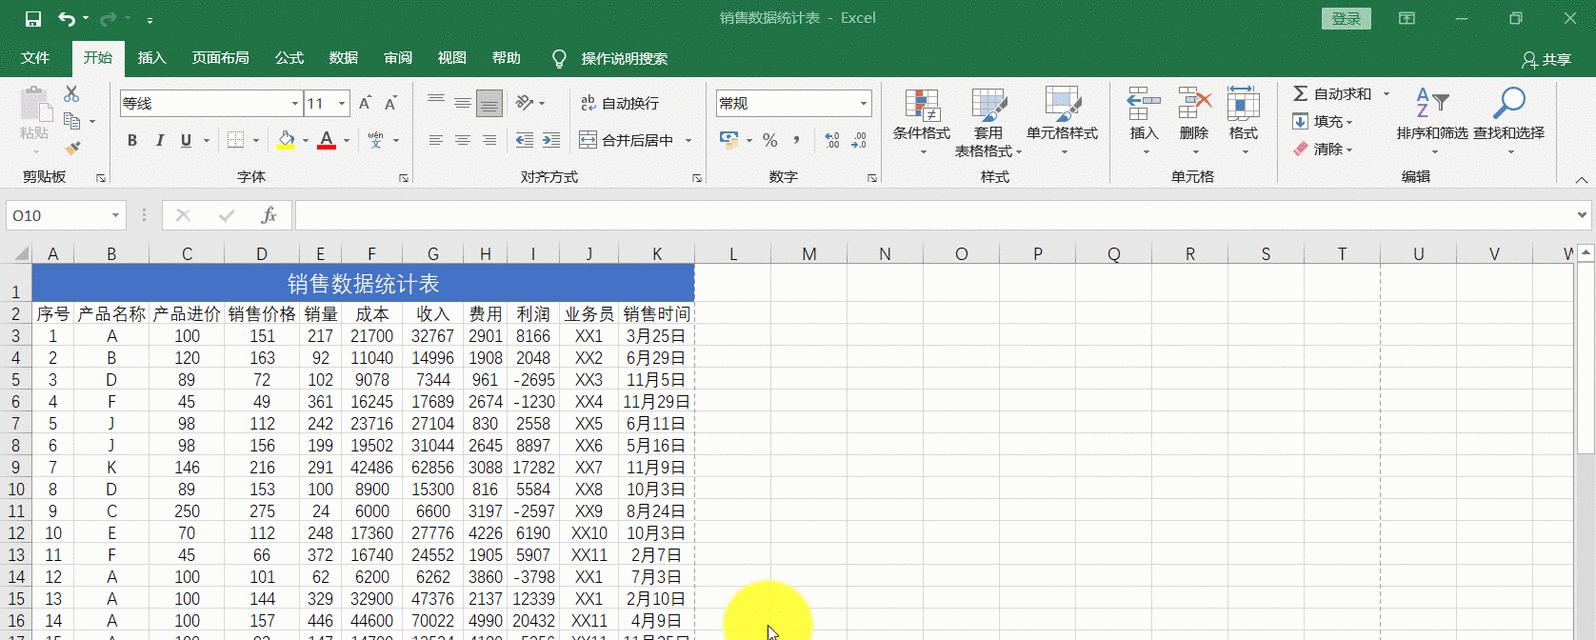1596x640 pixels.
Task: Apply percent style
Action: 770,141
